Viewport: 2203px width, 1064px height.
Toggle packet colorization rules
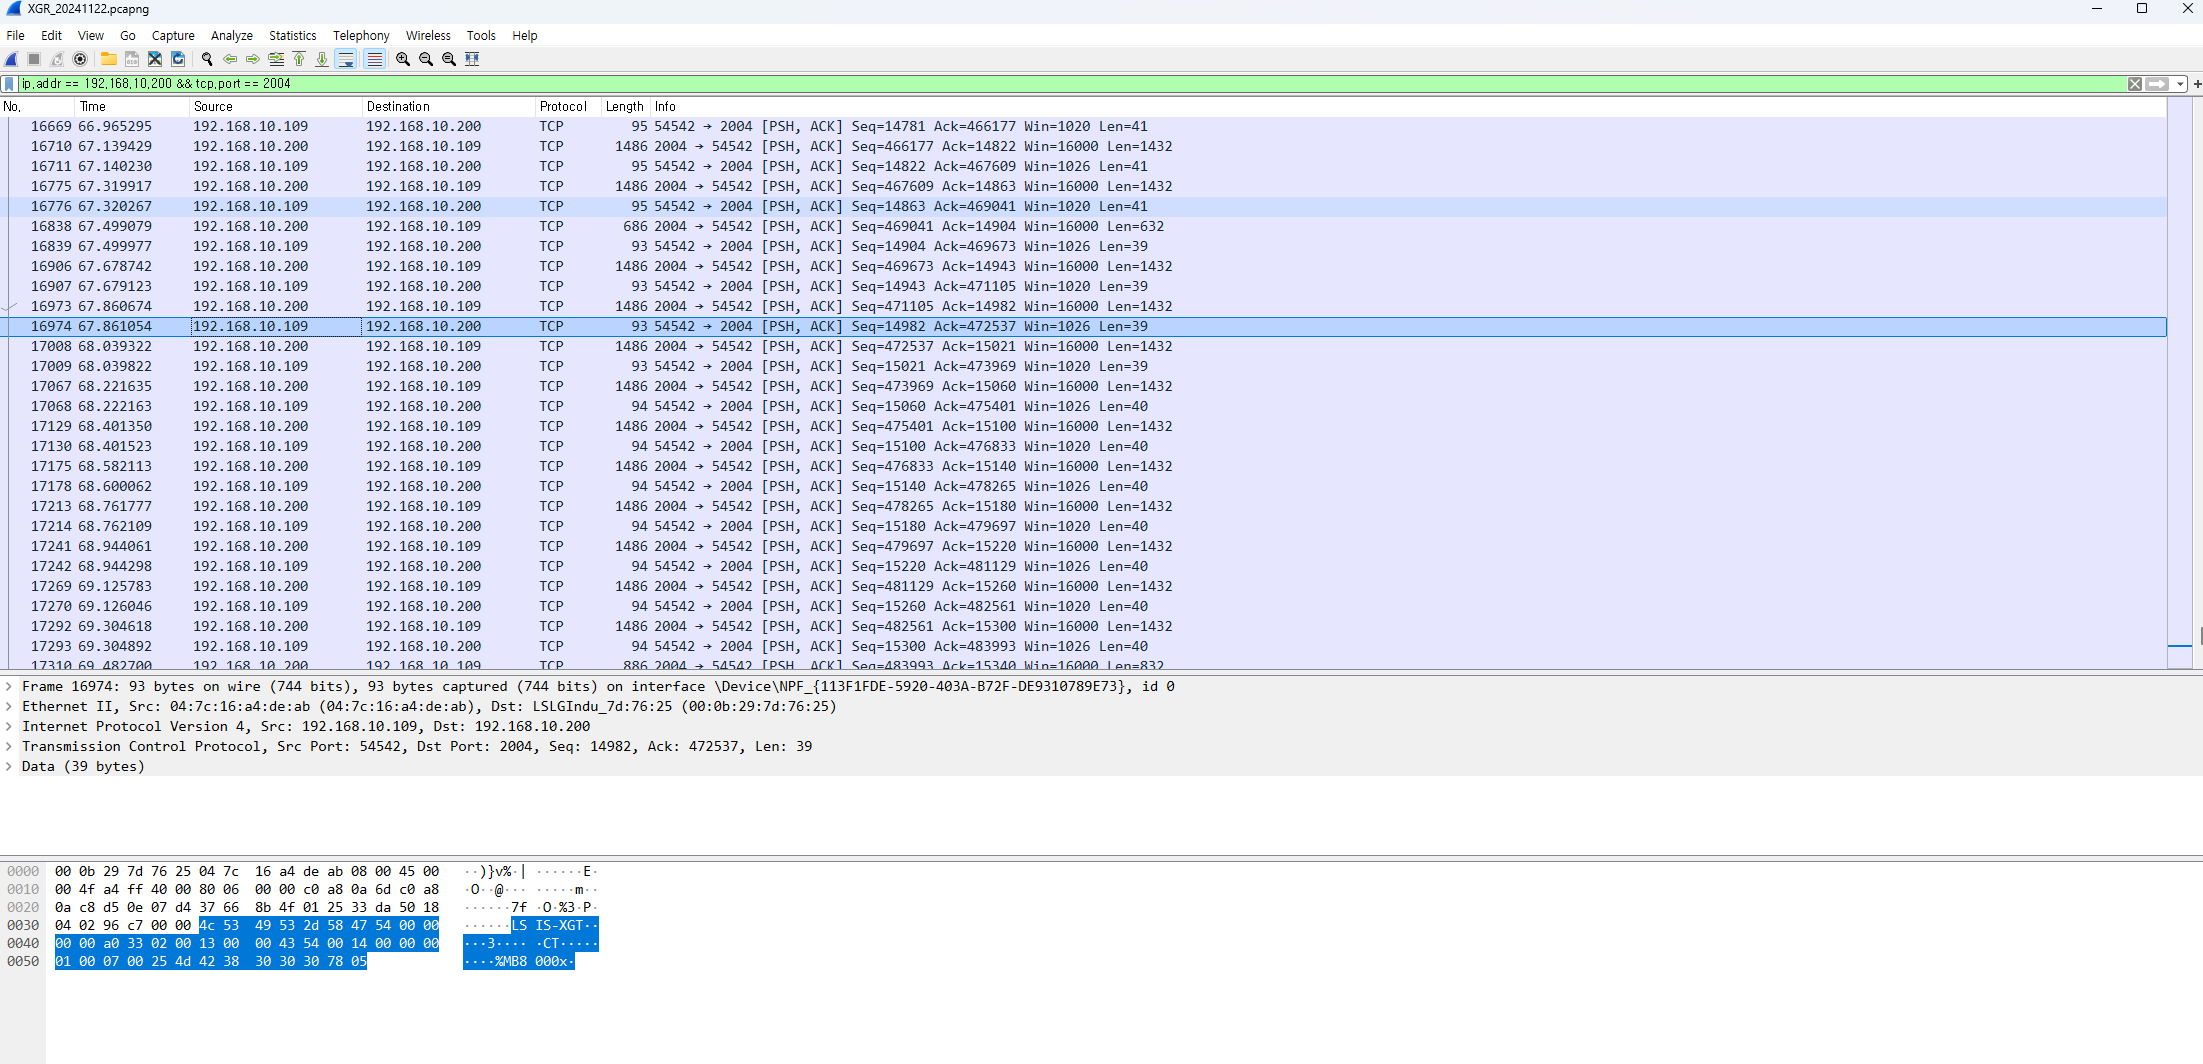click(374, 59)
